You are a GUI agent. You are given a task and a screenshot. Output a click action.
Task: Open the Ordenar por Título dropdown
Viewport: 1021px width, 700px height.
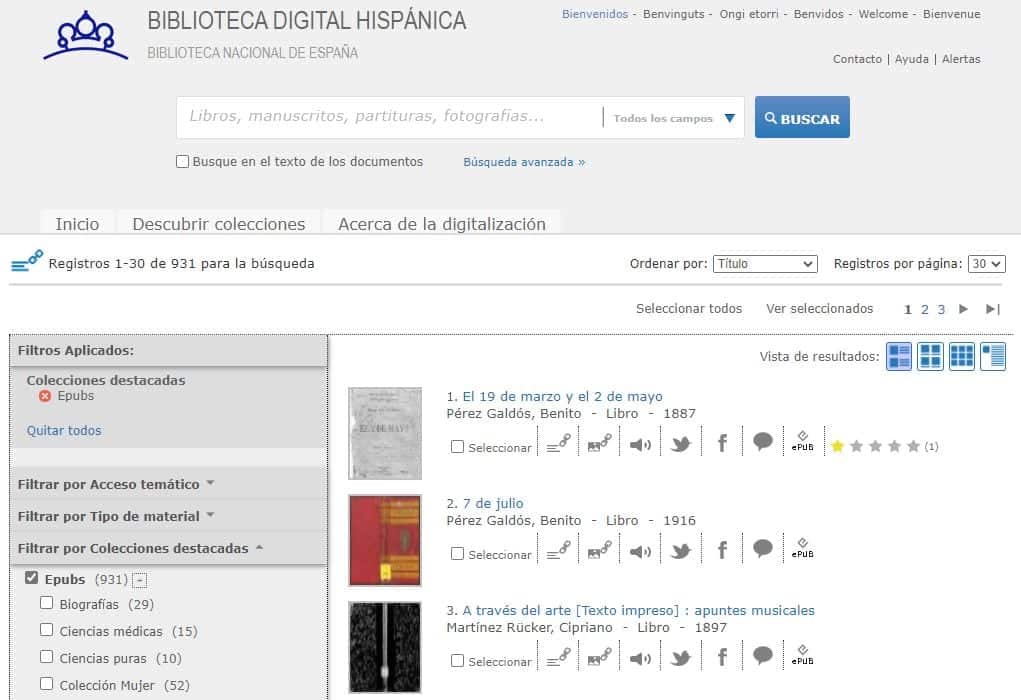click(765, 264)
